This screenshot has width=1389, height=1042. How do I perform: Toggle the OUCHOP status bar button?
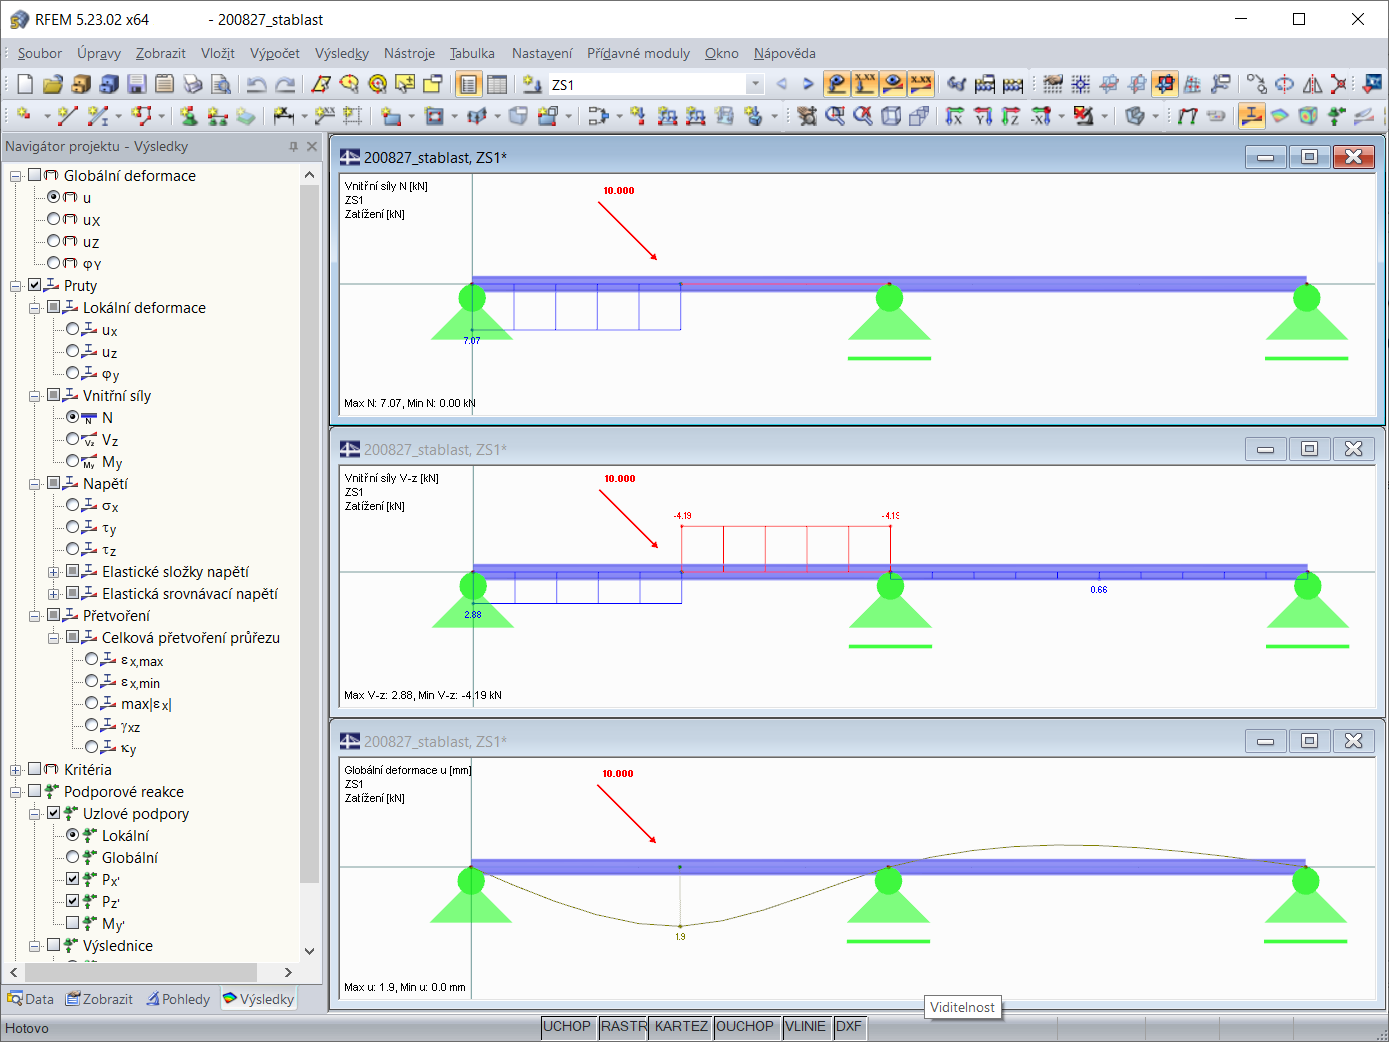[x=745, y=1026]
